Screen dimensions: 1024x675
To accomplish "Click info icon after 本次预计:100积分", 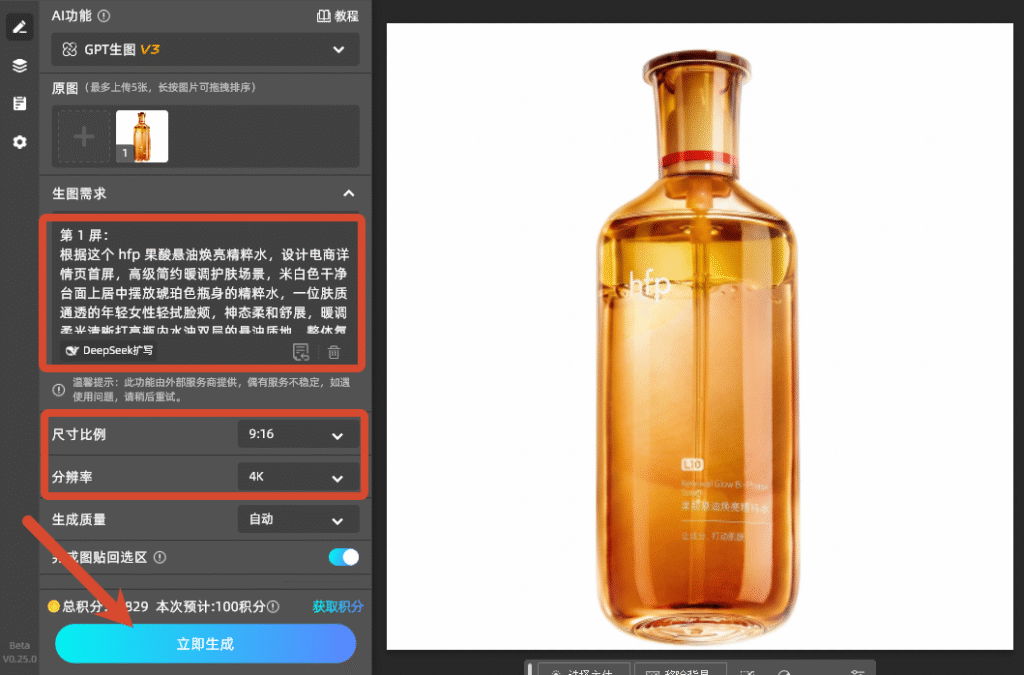I will (273, 606).
